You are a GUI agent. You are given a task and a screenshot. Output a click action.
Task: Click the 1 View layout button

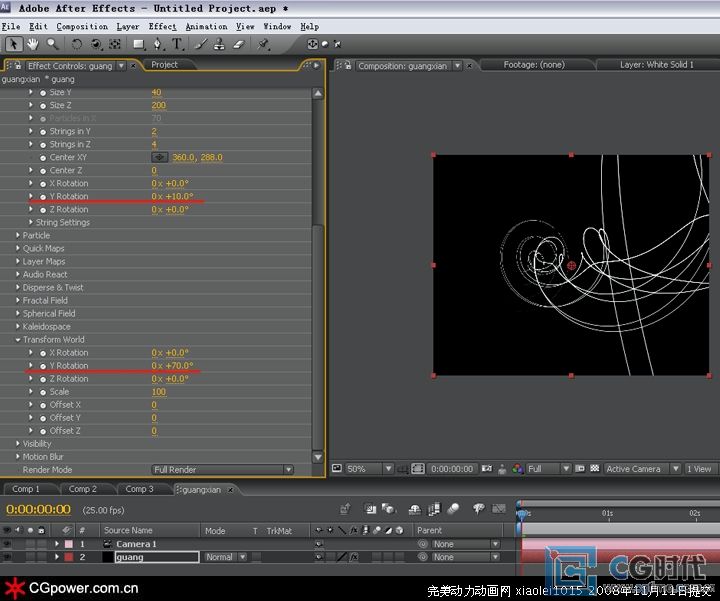(x=699, y=469)
